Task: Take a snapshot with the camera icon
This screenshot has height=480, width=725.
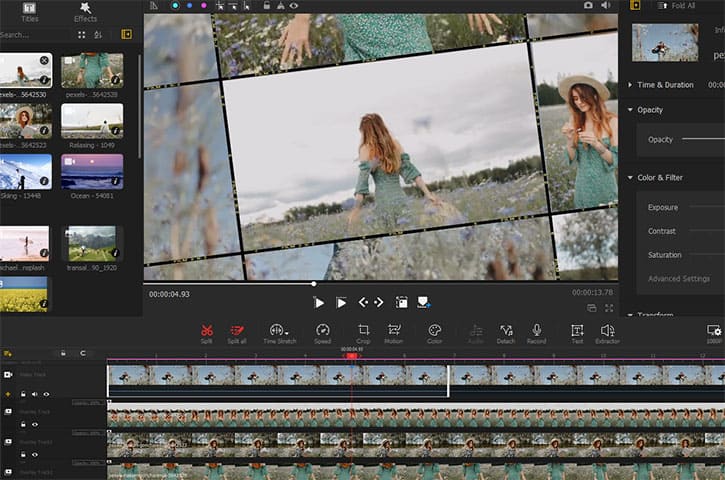Action: click(x=588, y=6)
